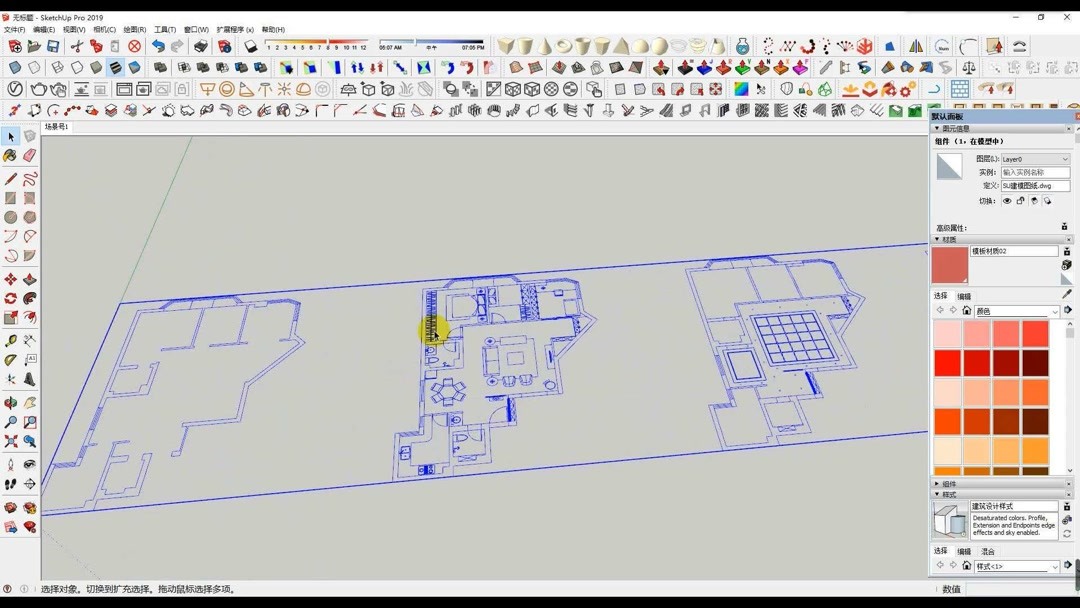Click the 建筑设计样式 style name field
This screenshot has width=1080, height=608.
click(x=1014, y=505)
